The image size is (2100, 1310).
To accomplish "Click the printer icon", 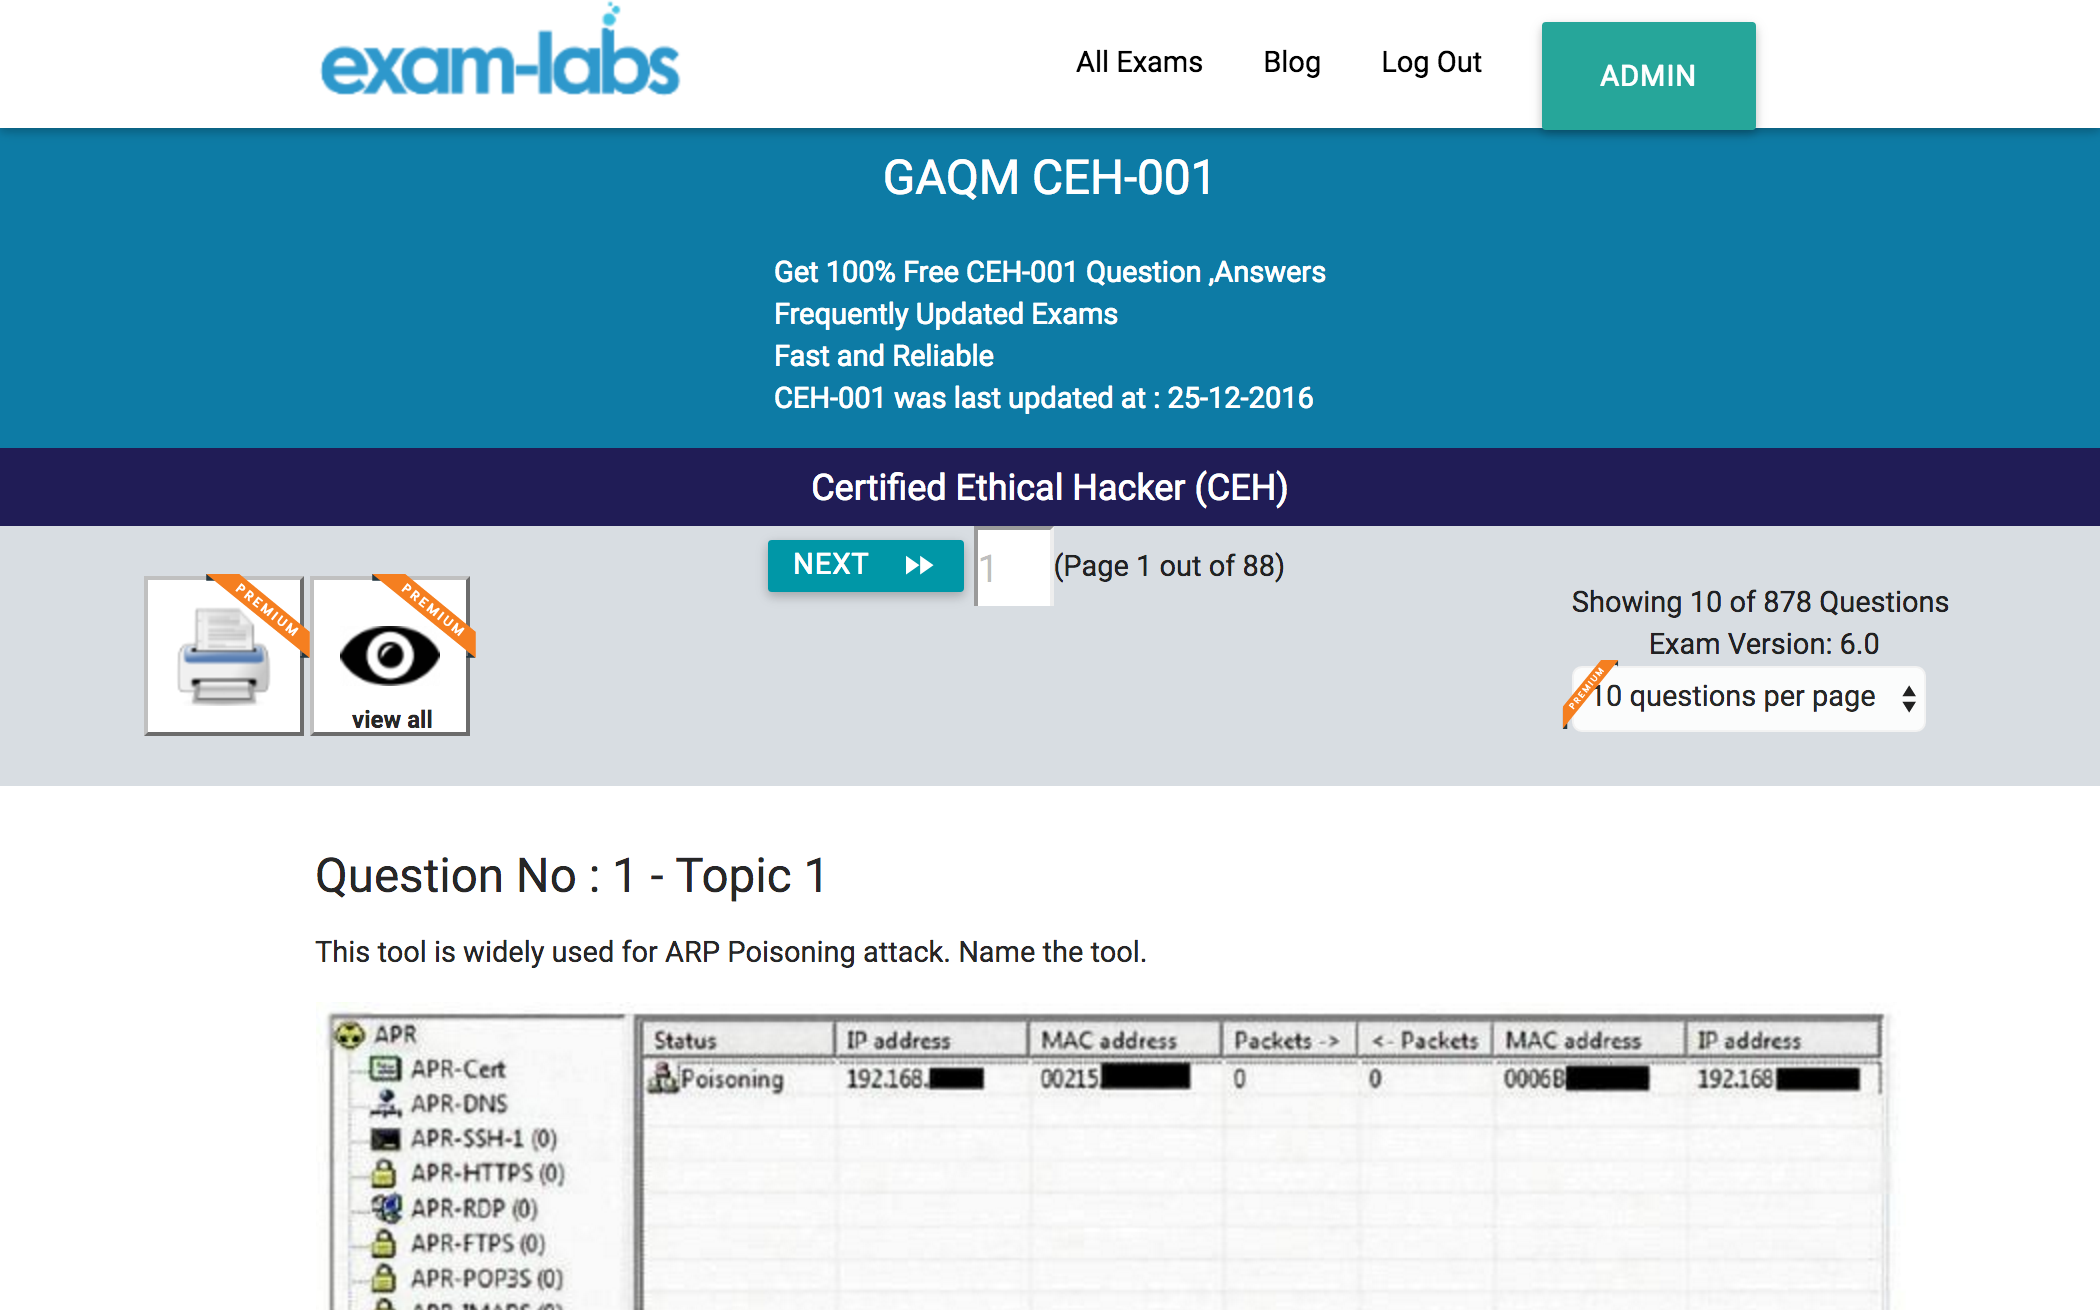I will coord(223,658).
